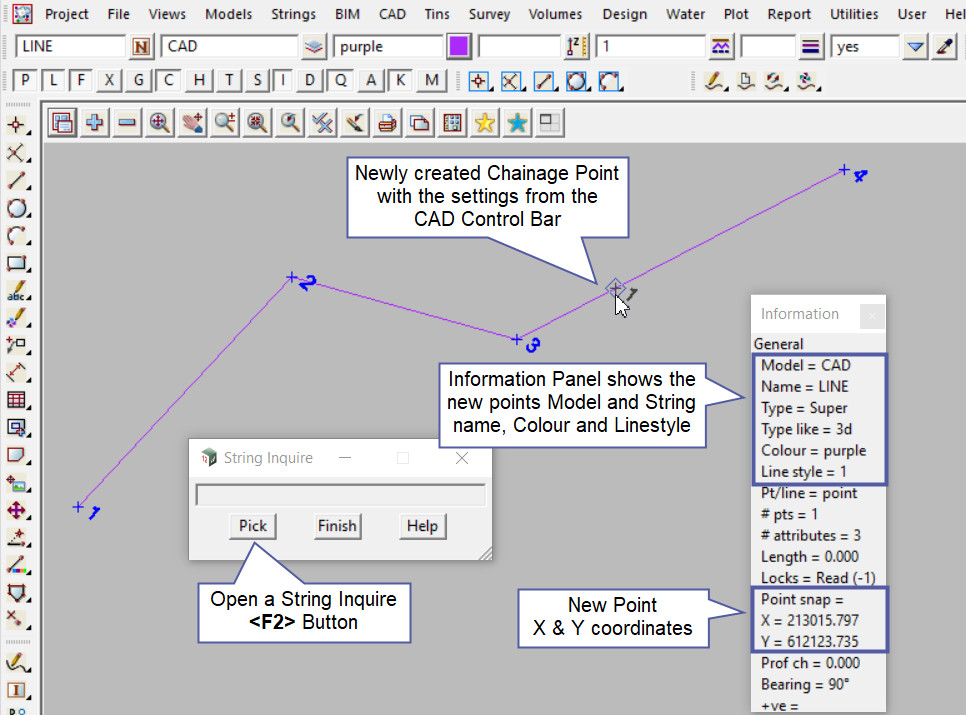Toggle the P snap button
The width and height of the screenshot is (966, 715).
click(x=25, y=80)
